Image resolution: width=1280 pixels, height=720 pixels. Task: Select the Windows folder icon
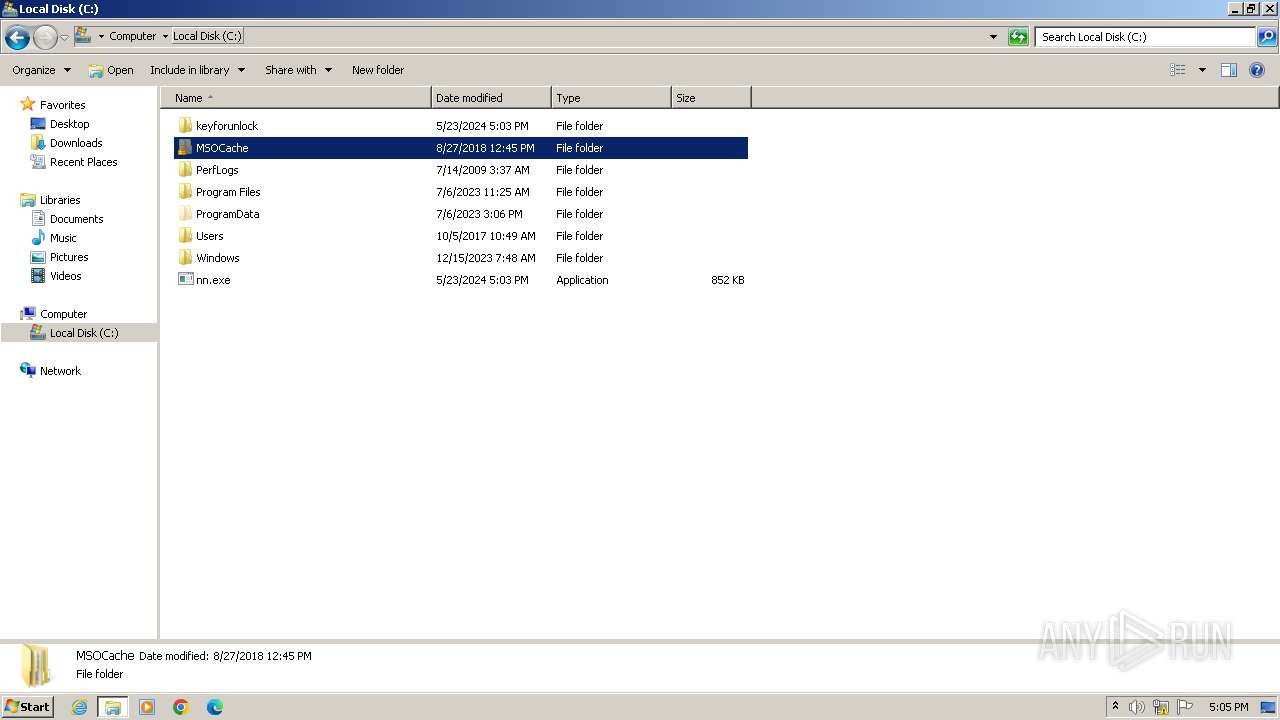[185, 258]
